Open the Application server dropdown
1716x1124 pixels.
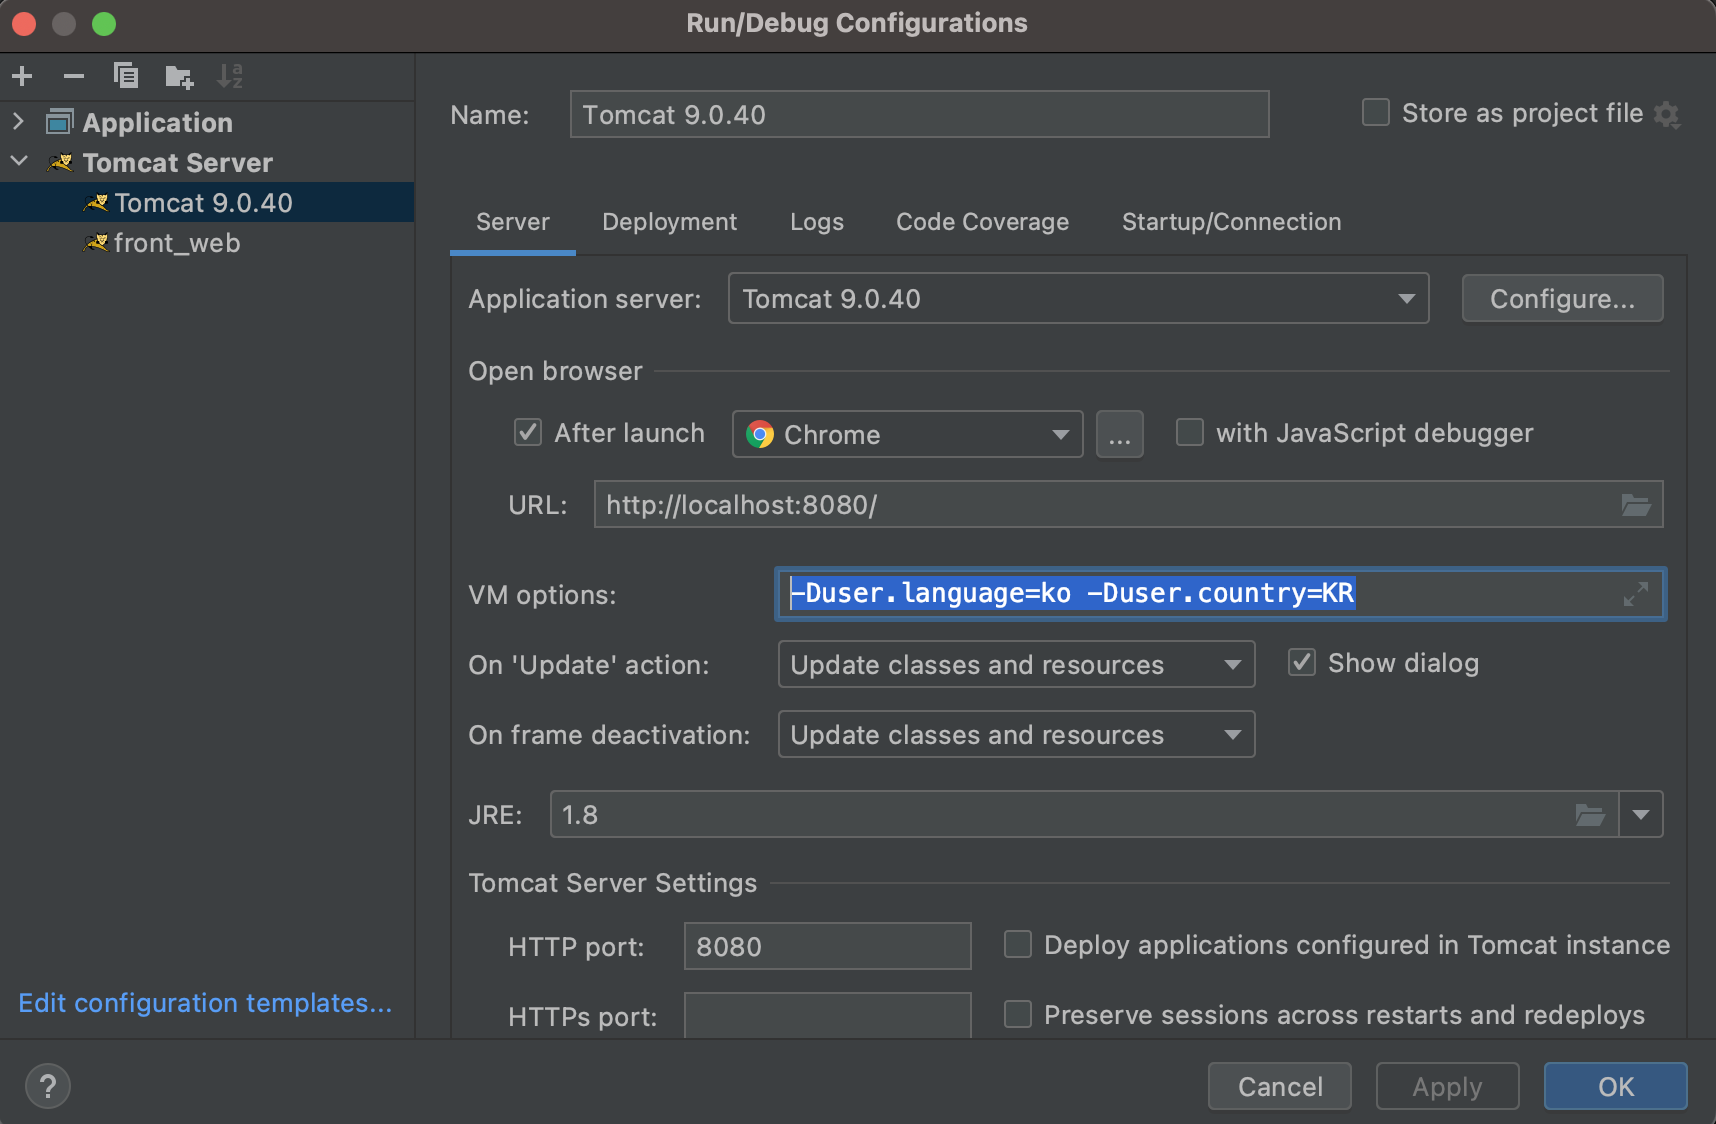point(1079,298)
